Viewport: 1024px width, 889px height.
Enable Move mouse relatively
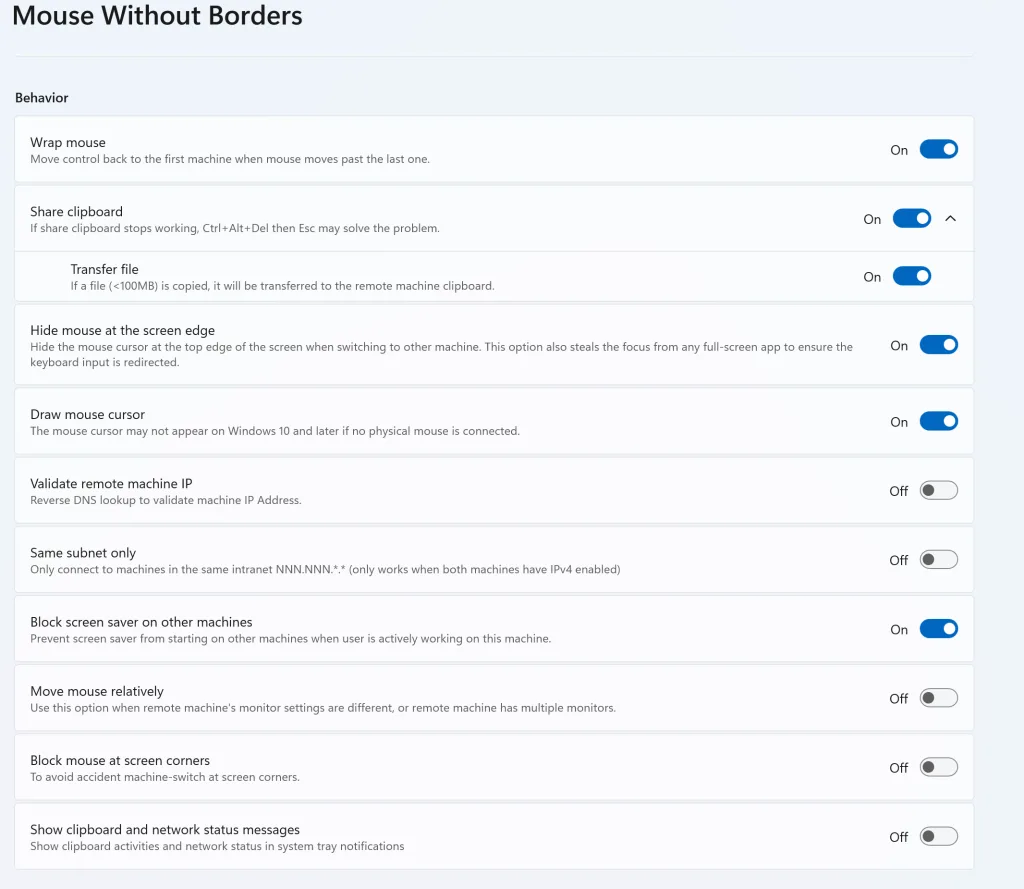(938, 698)
